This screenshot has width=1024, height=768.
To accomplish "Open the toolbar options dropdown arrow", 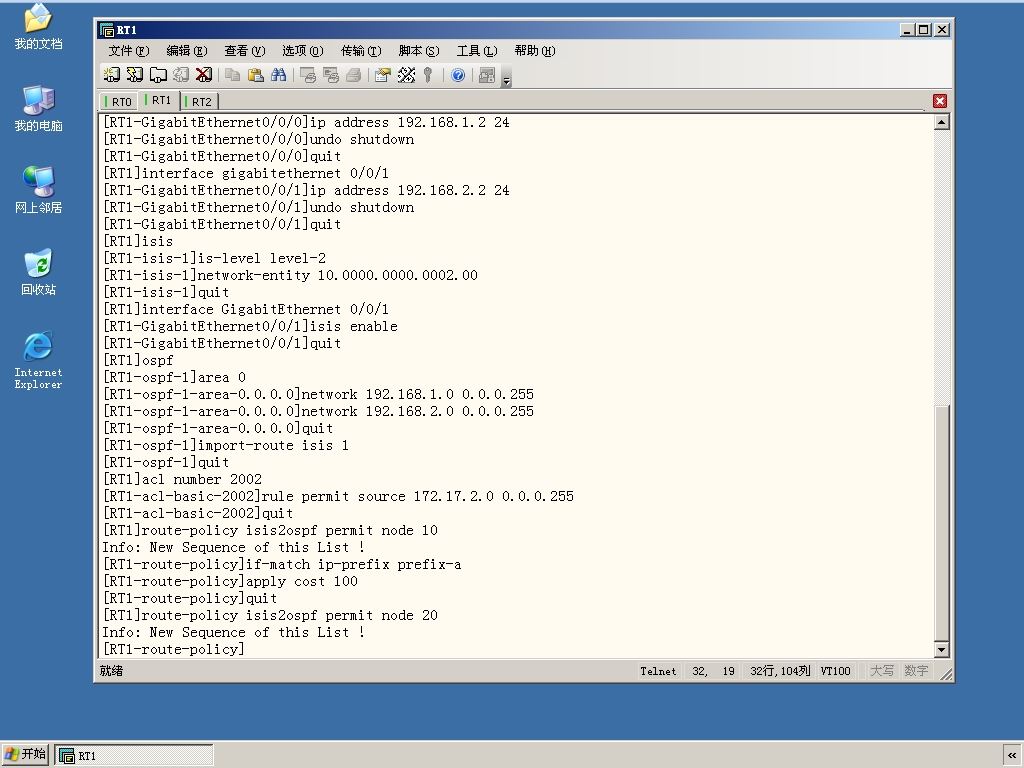I will pyautogui.click(x=506, y=79).
